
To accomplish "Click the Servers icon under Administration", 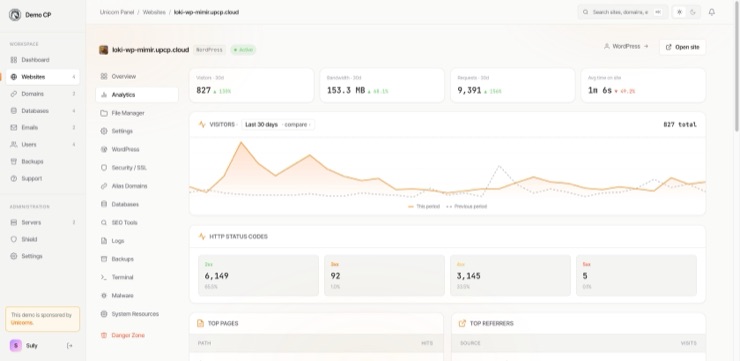I will pos(14,222).
